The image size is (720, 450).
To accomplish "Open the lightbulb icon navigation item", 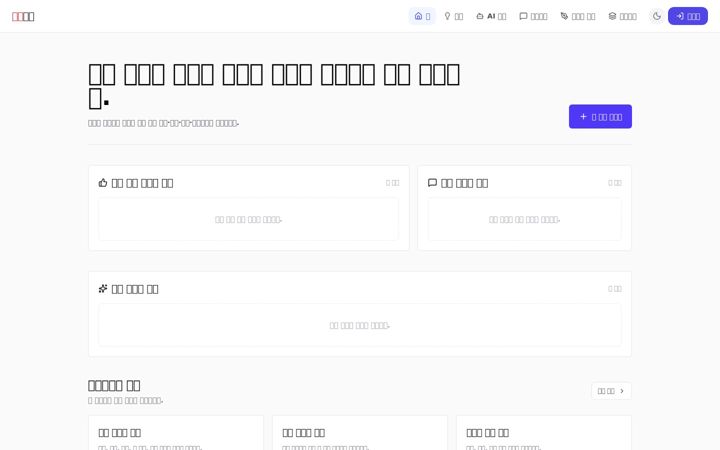I will 453,16.
